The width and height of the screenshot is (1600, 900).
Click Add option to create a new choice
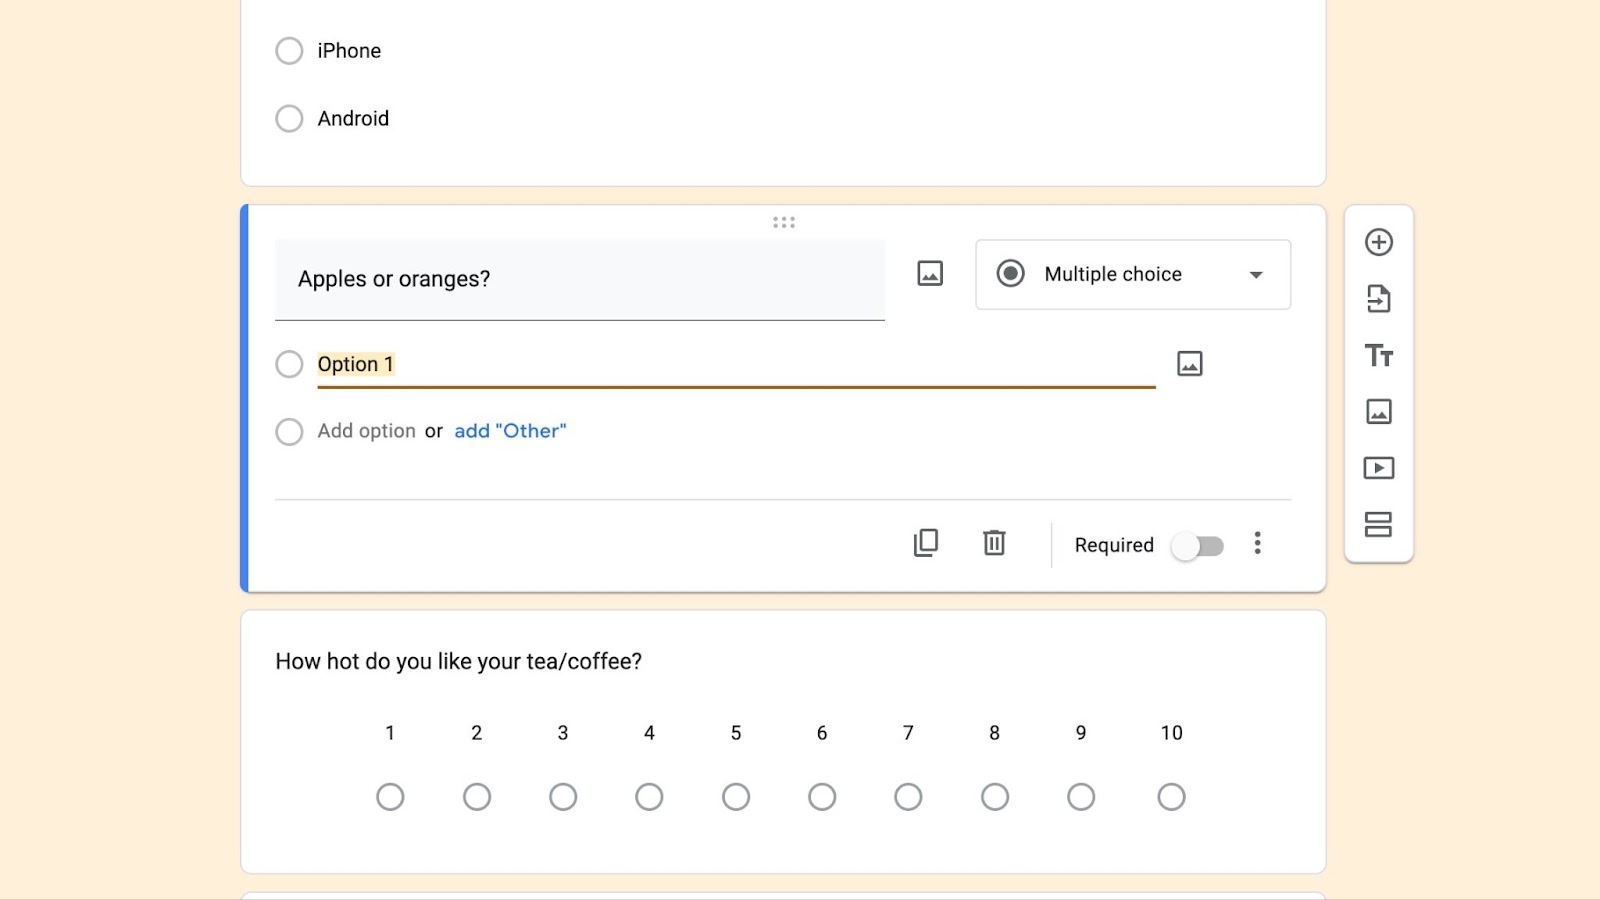click(366, 431)
